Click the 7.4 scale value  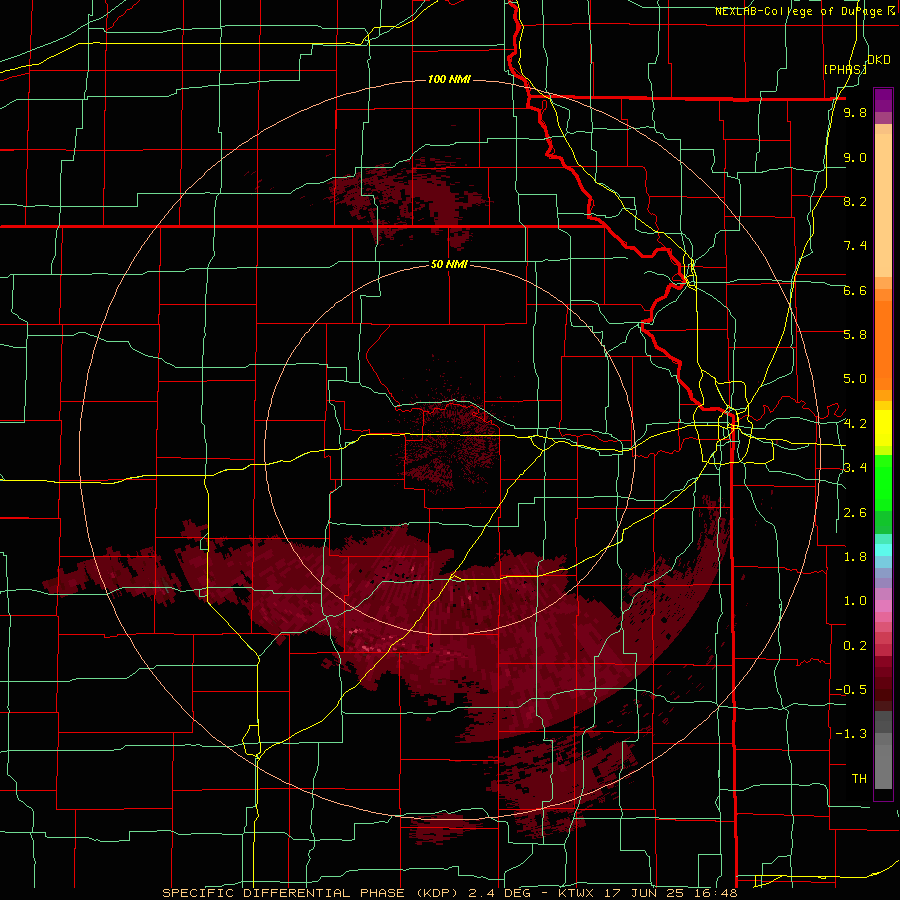(855, 246)
